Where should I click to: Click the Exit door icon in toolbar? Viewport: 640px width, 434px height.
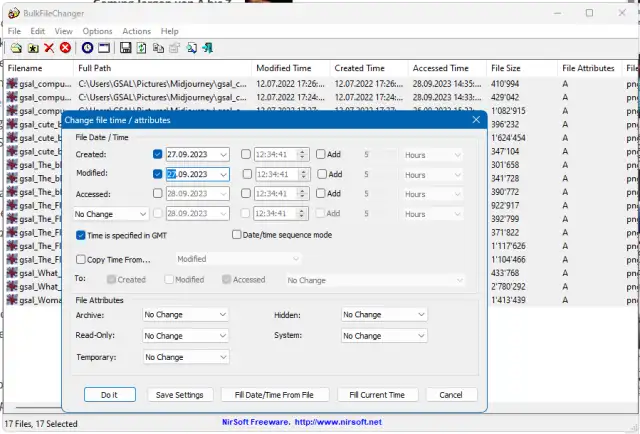pos(207,47)
